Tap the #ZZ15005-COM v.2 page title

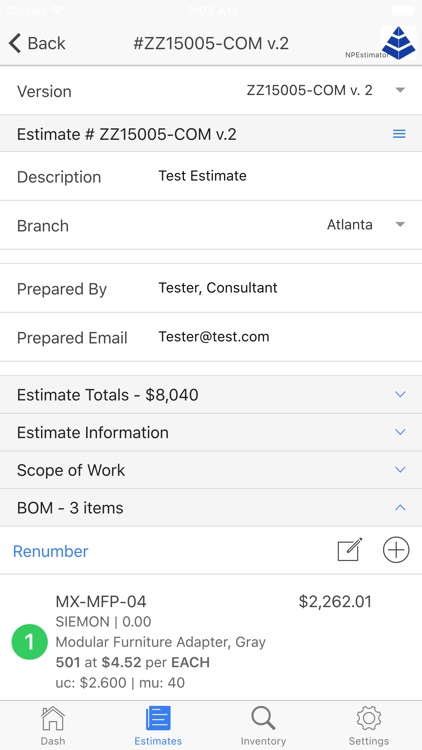211,43
